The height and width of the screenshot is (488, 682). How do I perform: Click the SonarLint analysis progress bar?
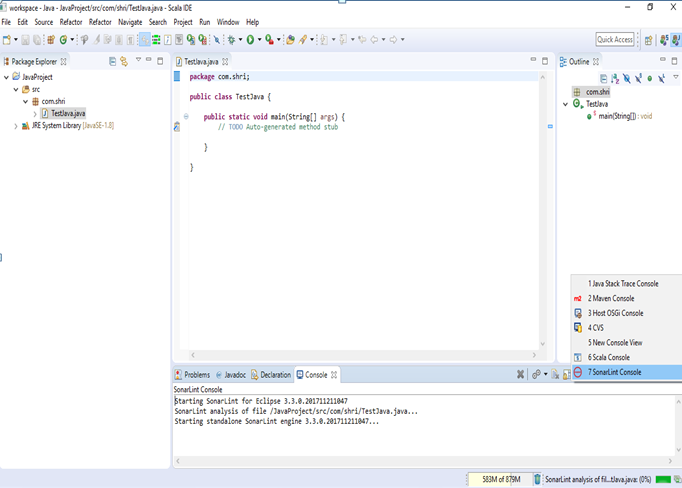[662, 479]
